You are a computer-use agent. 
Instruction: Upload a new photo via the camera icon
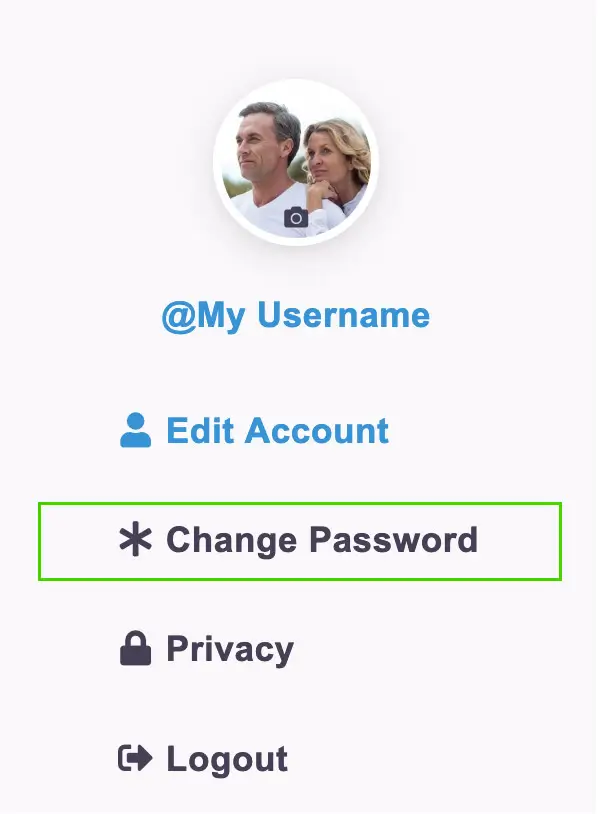296,217
